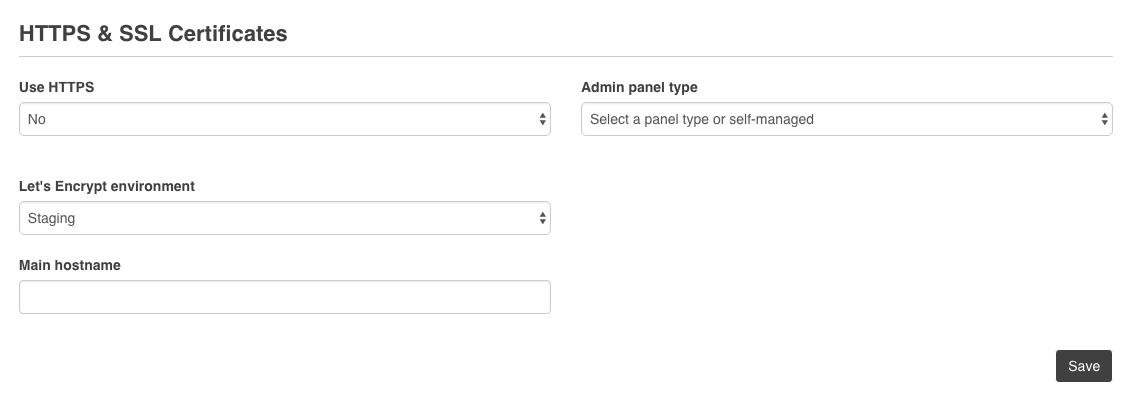Image resolution: width=1136 pixels, height=406 pixels.
Task: Click the 'Use HTTPS' field label
Action: tap(57, 87)
